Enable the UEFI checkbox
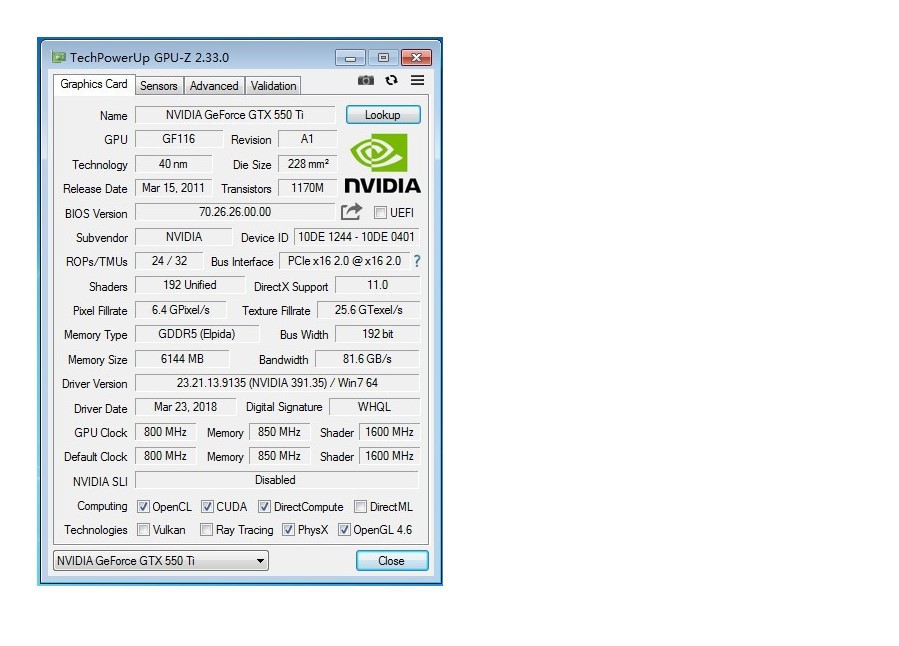The image size is (899, 646). coord(381,212)
